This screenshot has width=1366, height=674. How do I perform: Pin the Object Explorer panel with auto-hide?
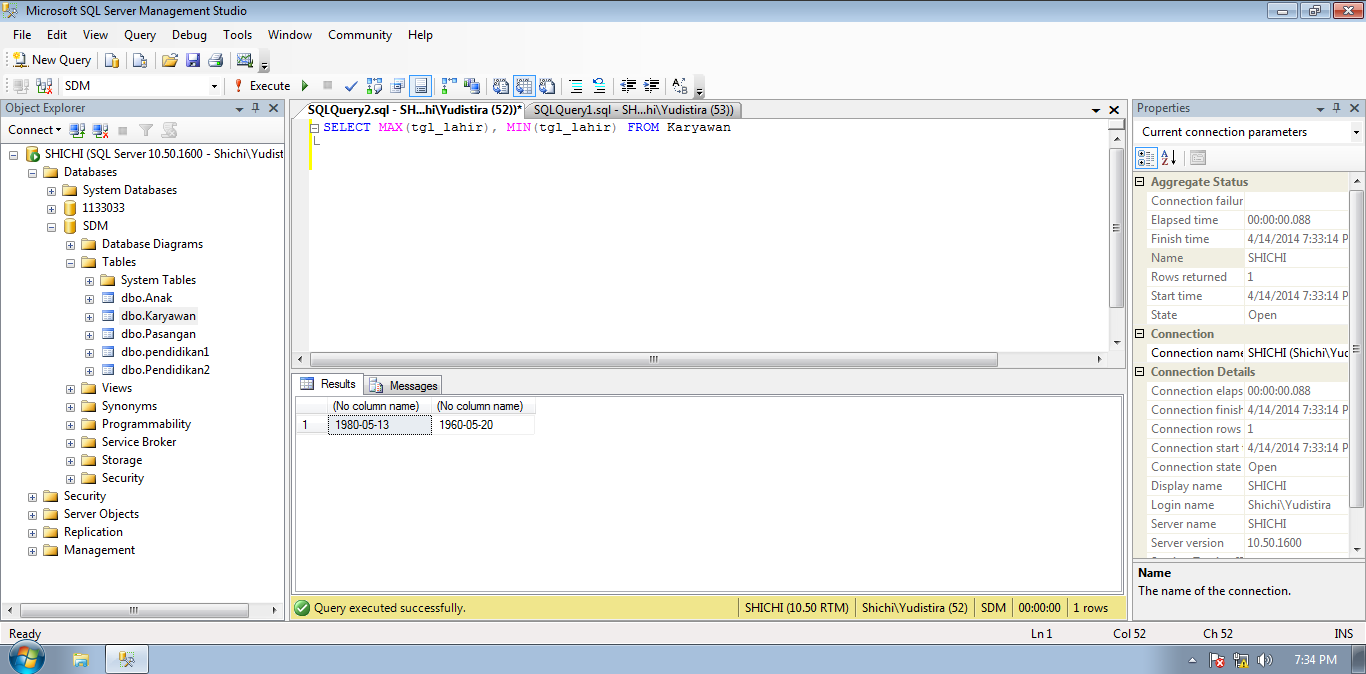256,108
